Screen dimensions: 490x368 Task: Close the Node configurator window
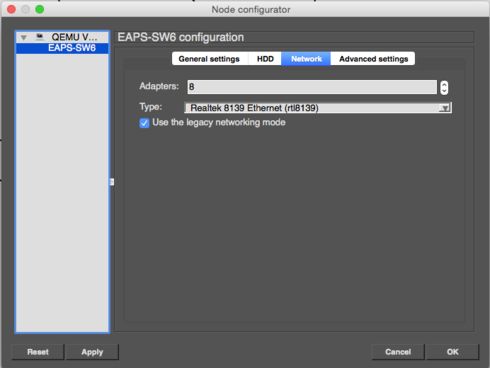point(11,9)
